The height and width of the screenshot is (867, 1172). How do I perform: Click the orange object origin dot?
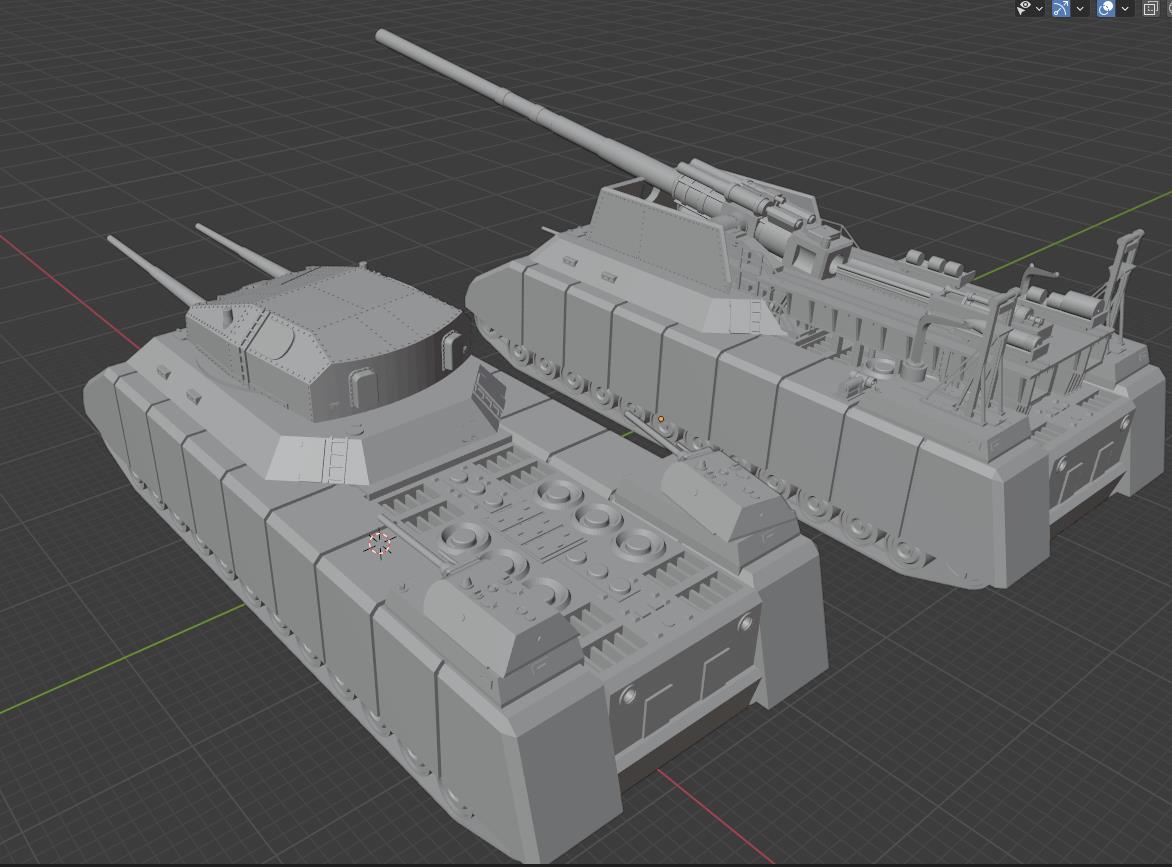(661, 418)
